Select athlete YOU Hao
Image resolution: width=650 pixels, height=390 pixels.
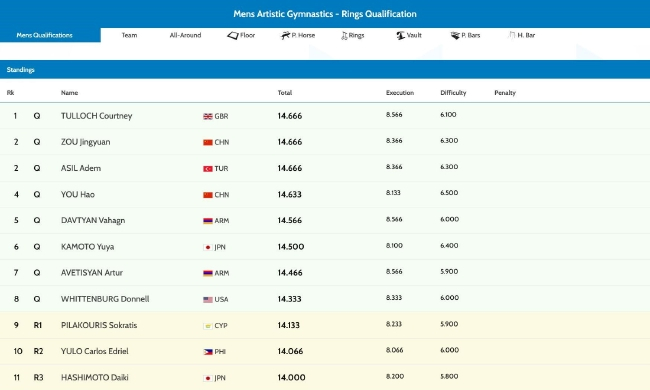[x=78, y=194]
